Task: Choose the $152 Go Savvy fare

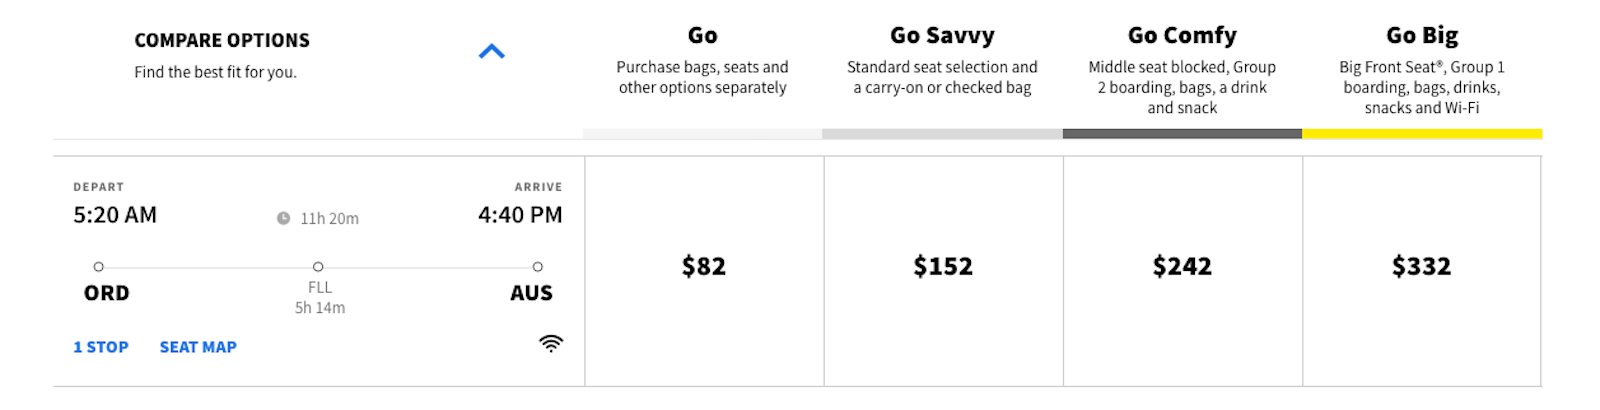Action: 943,267
